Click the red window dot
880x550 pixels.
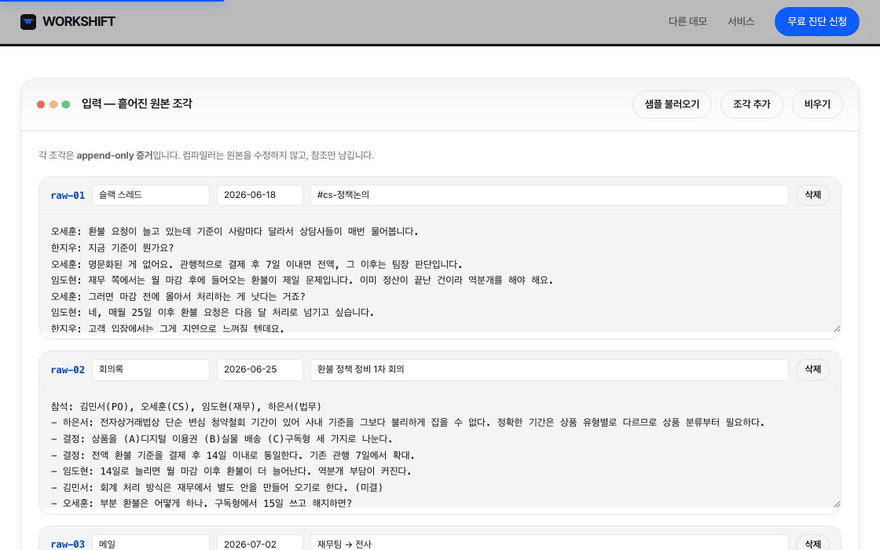tap(41, 104)
